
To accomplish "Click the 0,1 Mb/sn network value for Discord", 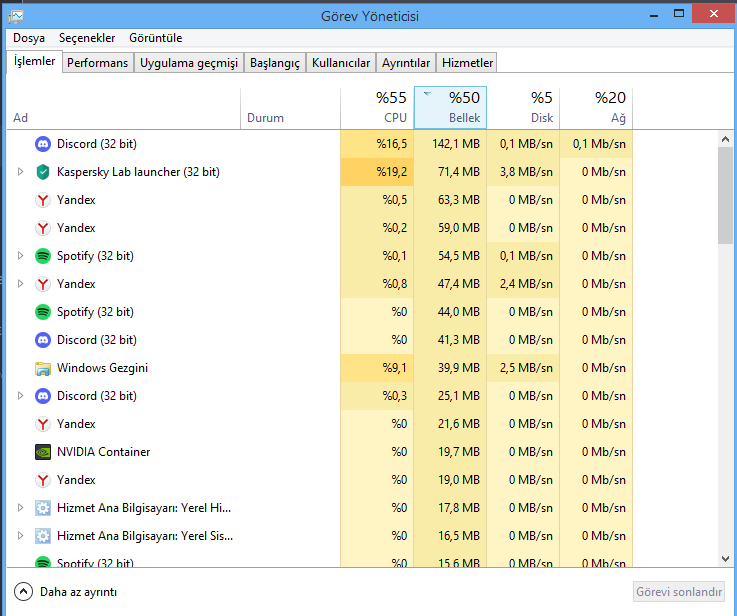I will [599, 144].
